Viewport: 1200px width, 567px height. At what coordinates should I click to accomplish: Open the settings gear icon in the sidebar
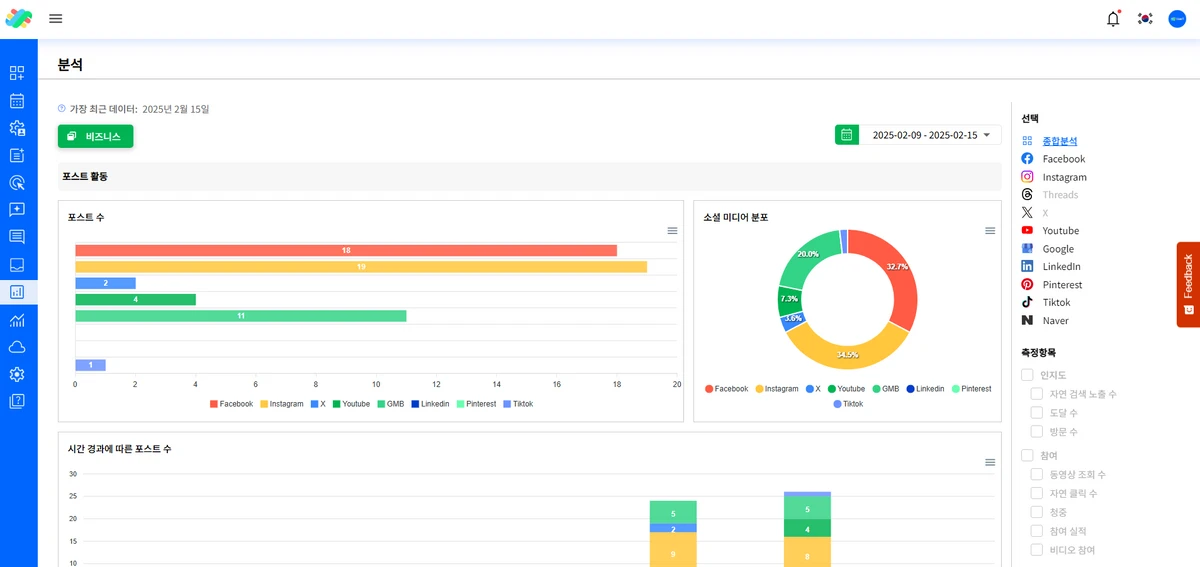pos(17,374)
